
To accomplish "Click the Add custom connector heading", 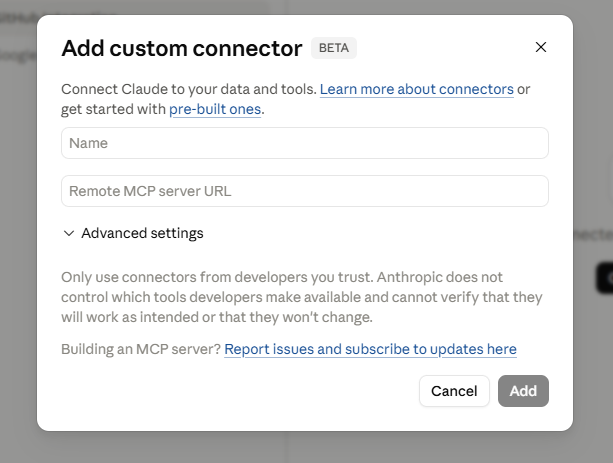I will click(x=182, y=48).
